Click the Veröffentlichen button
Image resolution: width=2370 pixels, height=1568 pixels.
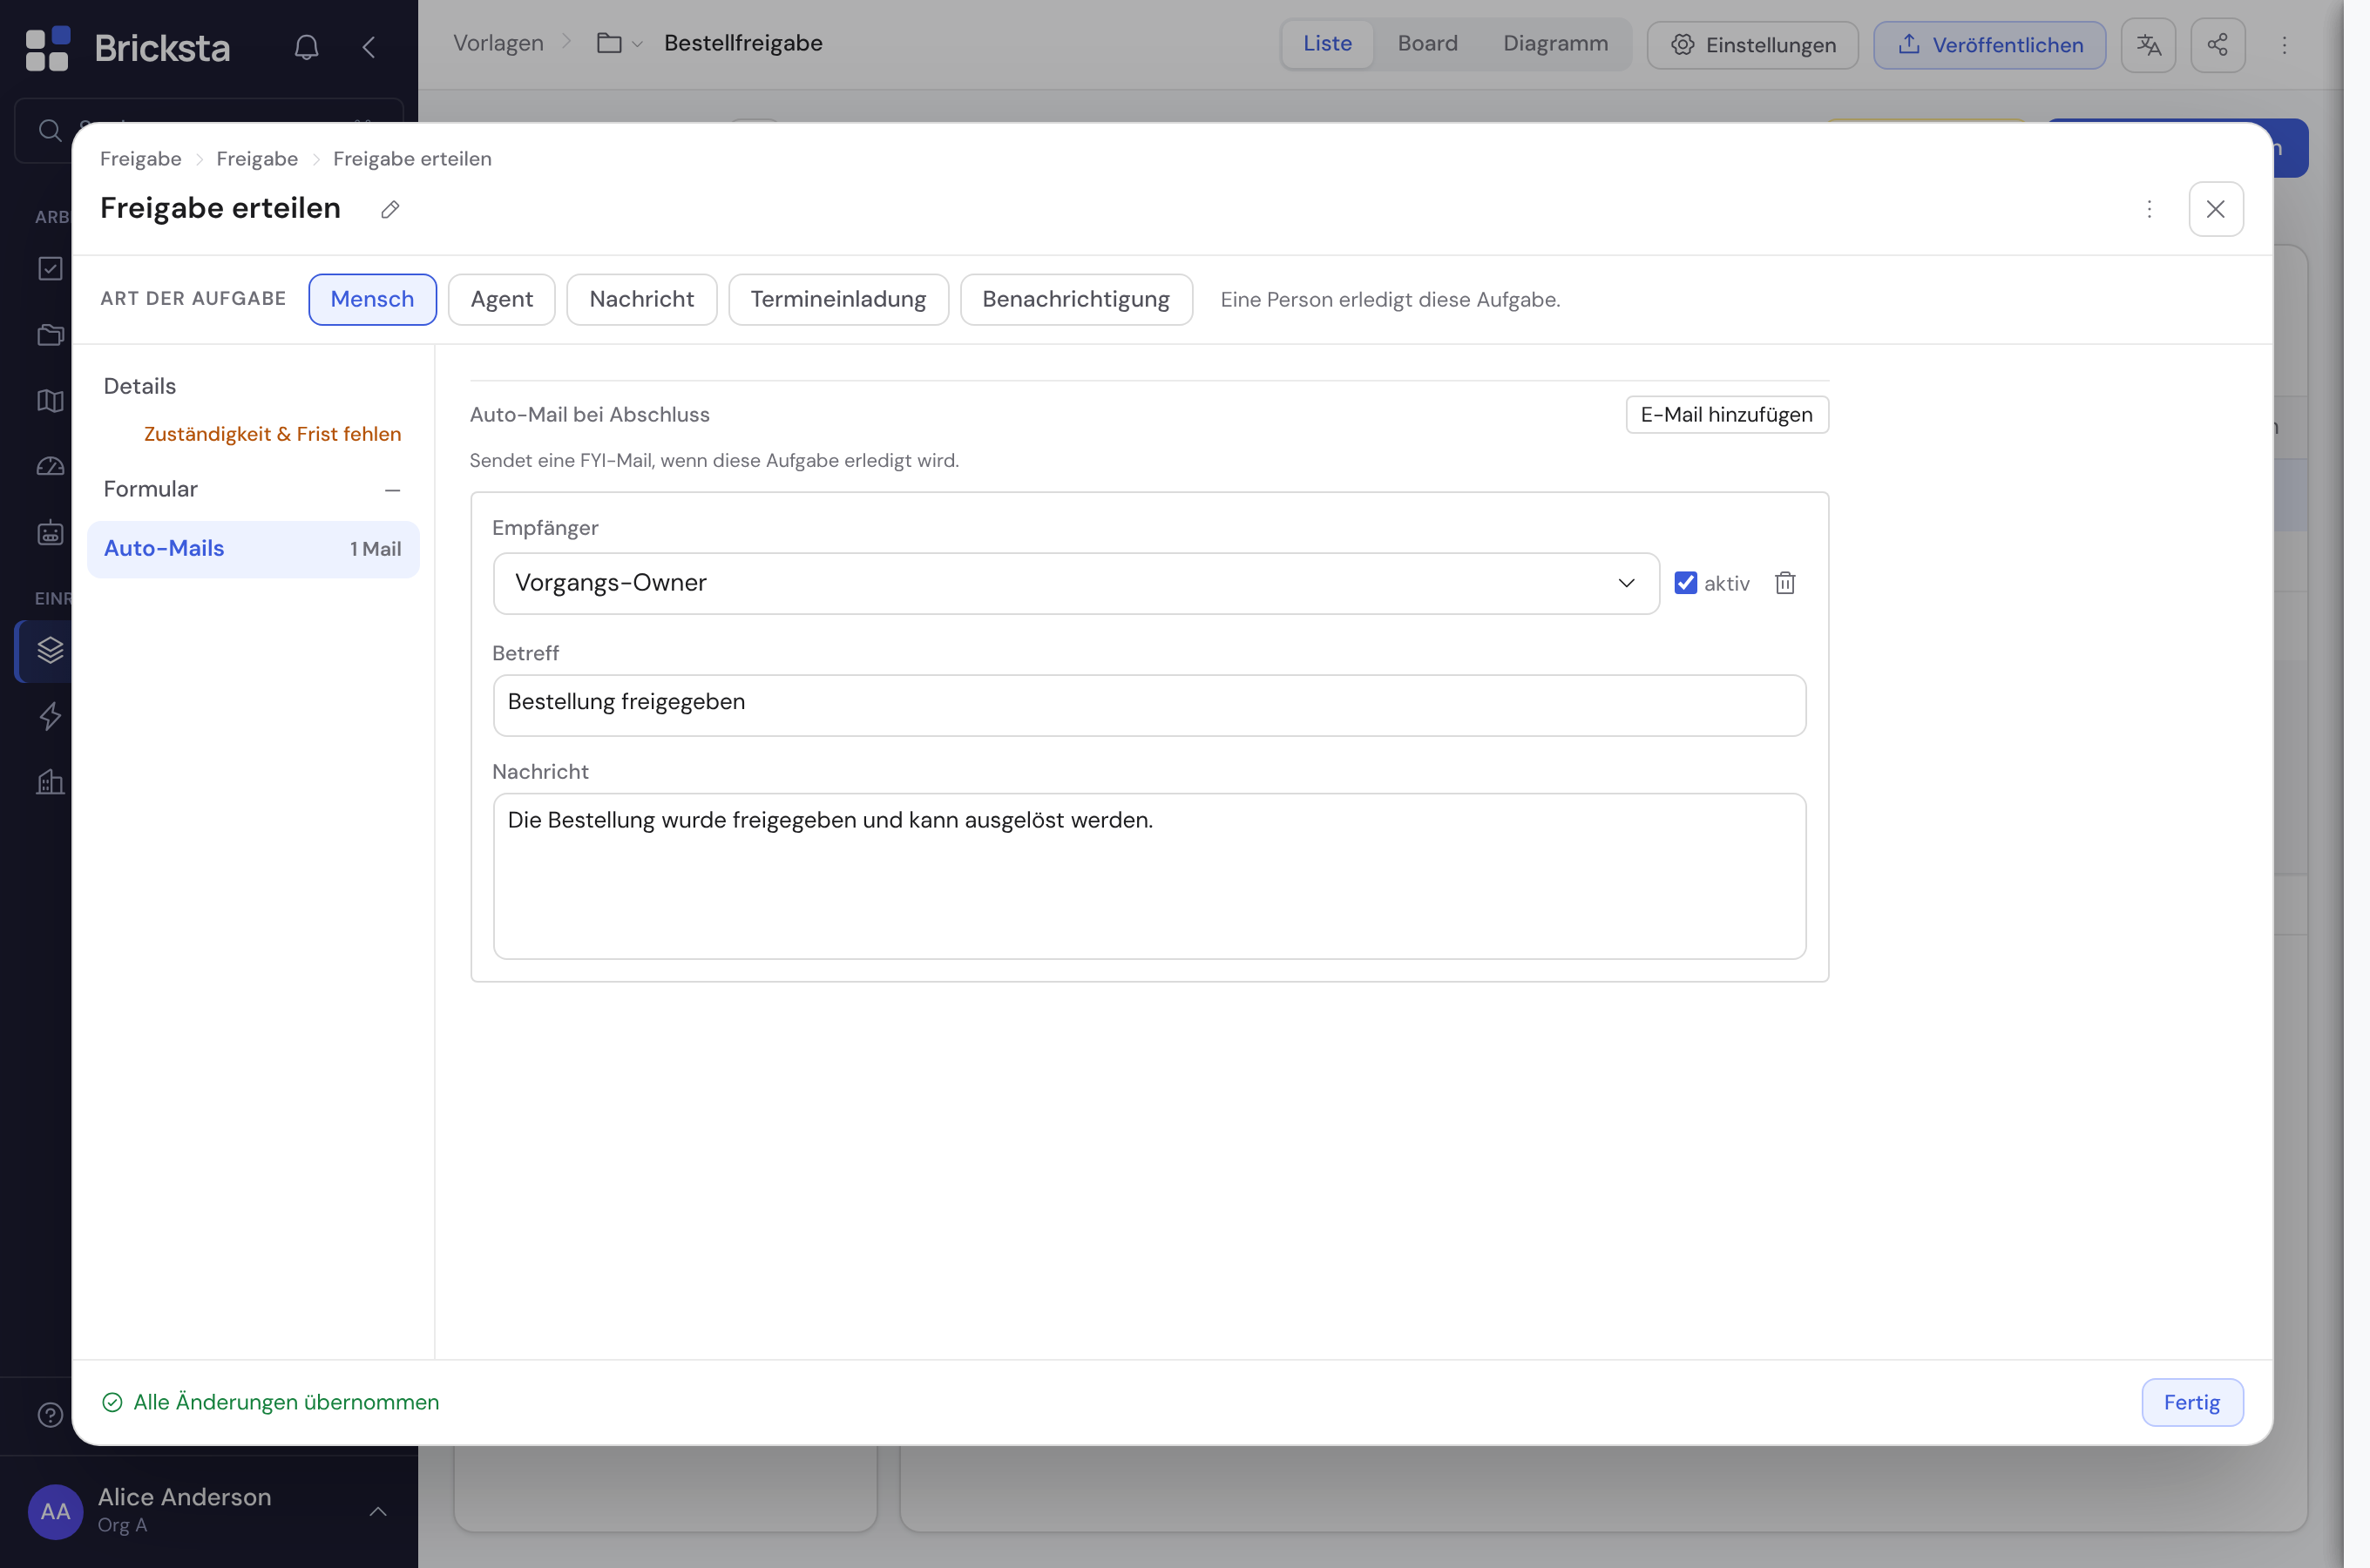1989,45
